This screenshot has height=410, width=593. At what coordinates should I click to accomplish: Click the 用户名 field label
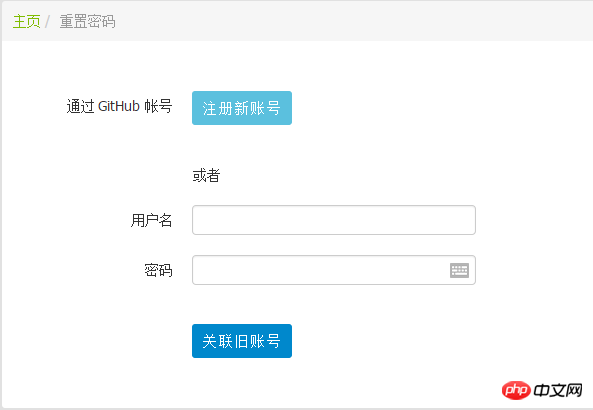click(152, 220)
